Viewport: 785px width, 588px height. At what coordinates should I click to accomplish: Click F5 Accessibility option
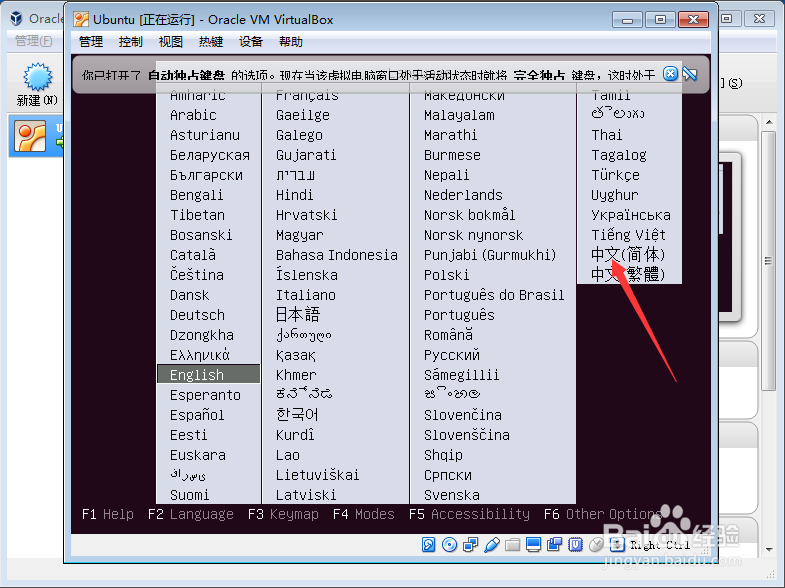[469, 514]
